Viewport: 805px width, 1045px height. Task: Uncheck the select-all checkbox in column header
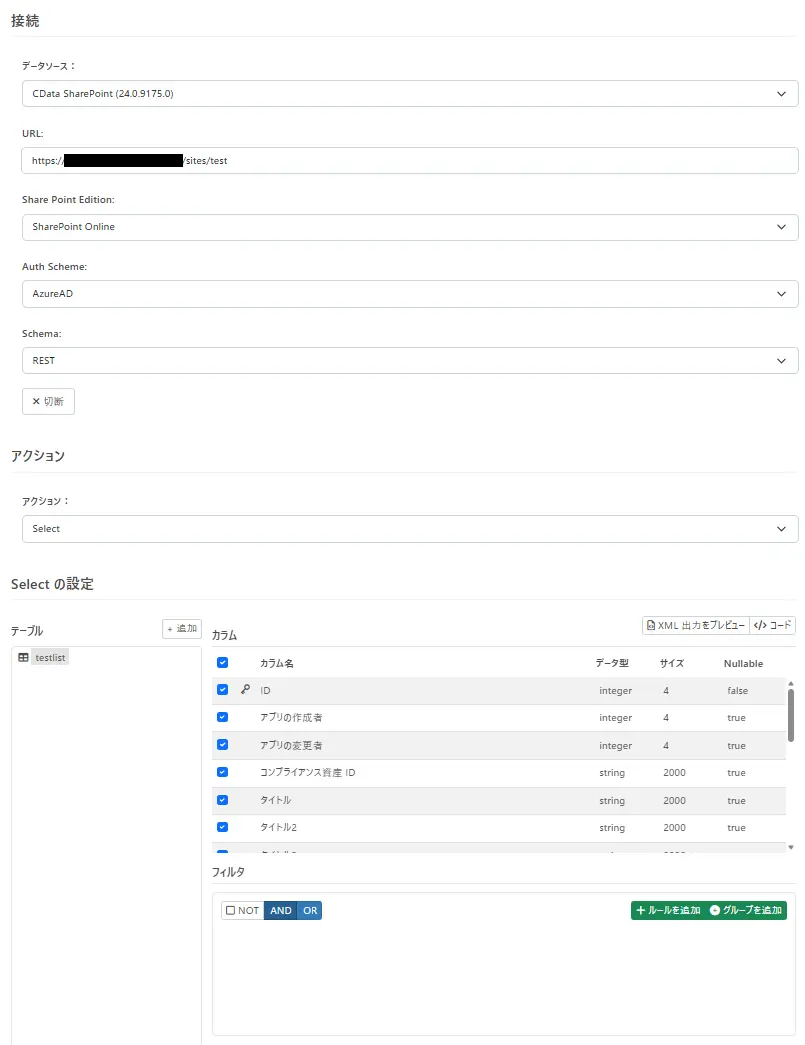pos(222,662)
